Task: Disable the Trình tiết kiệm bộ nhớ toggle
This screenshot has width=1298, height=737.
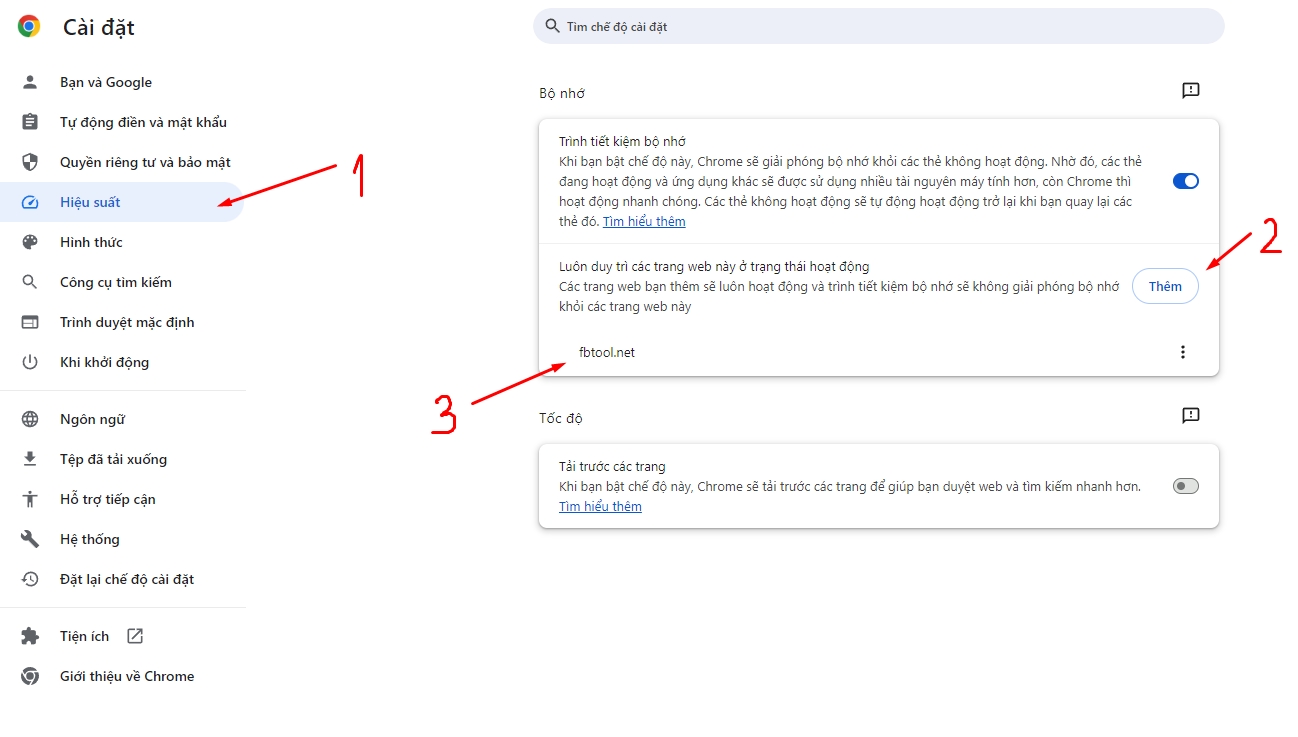Action: (1185, 181)
